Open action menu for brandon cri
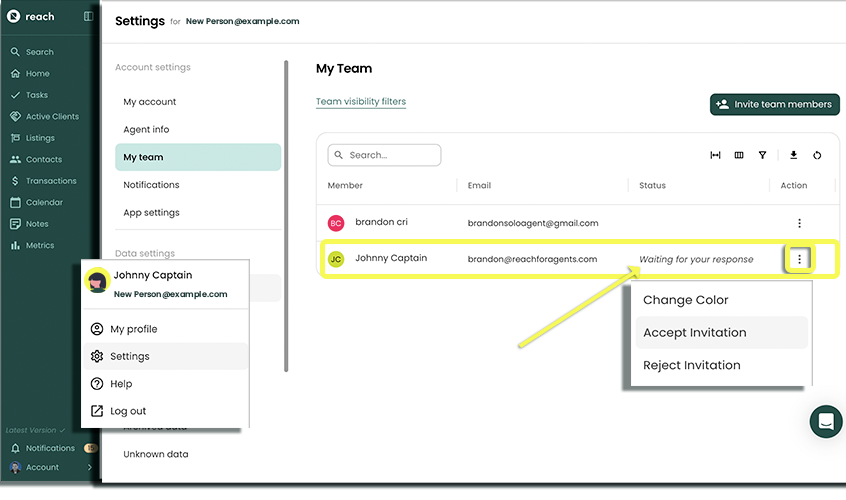Screen dimensions: 846x500 click(799, 223)
